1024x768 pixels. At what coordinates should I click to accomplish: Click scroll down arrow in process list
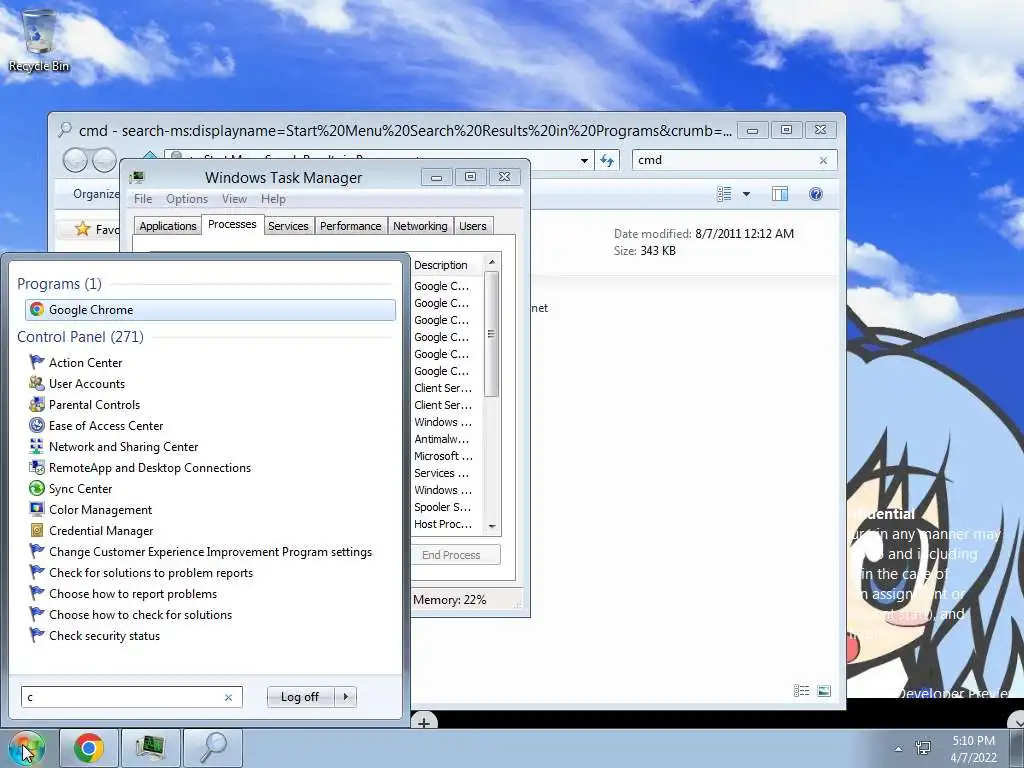[492, 526]
